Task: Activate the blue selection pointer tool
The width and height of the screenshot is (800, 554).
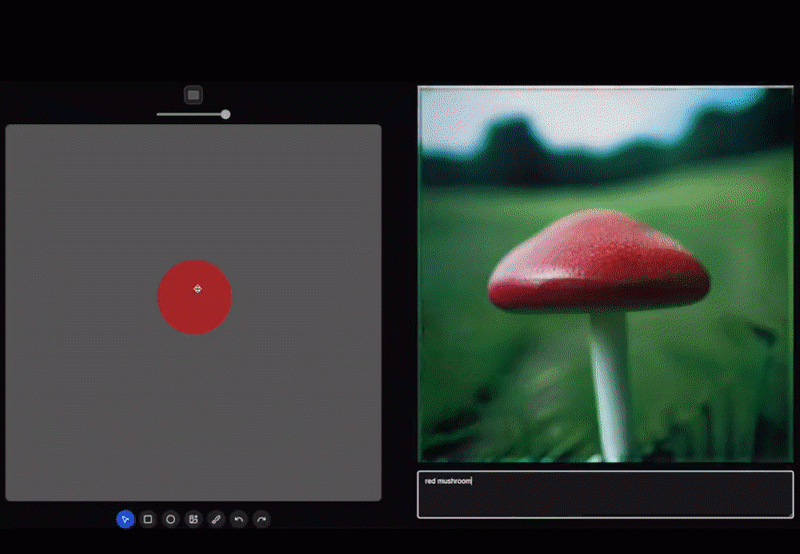Action: (125, 519)
